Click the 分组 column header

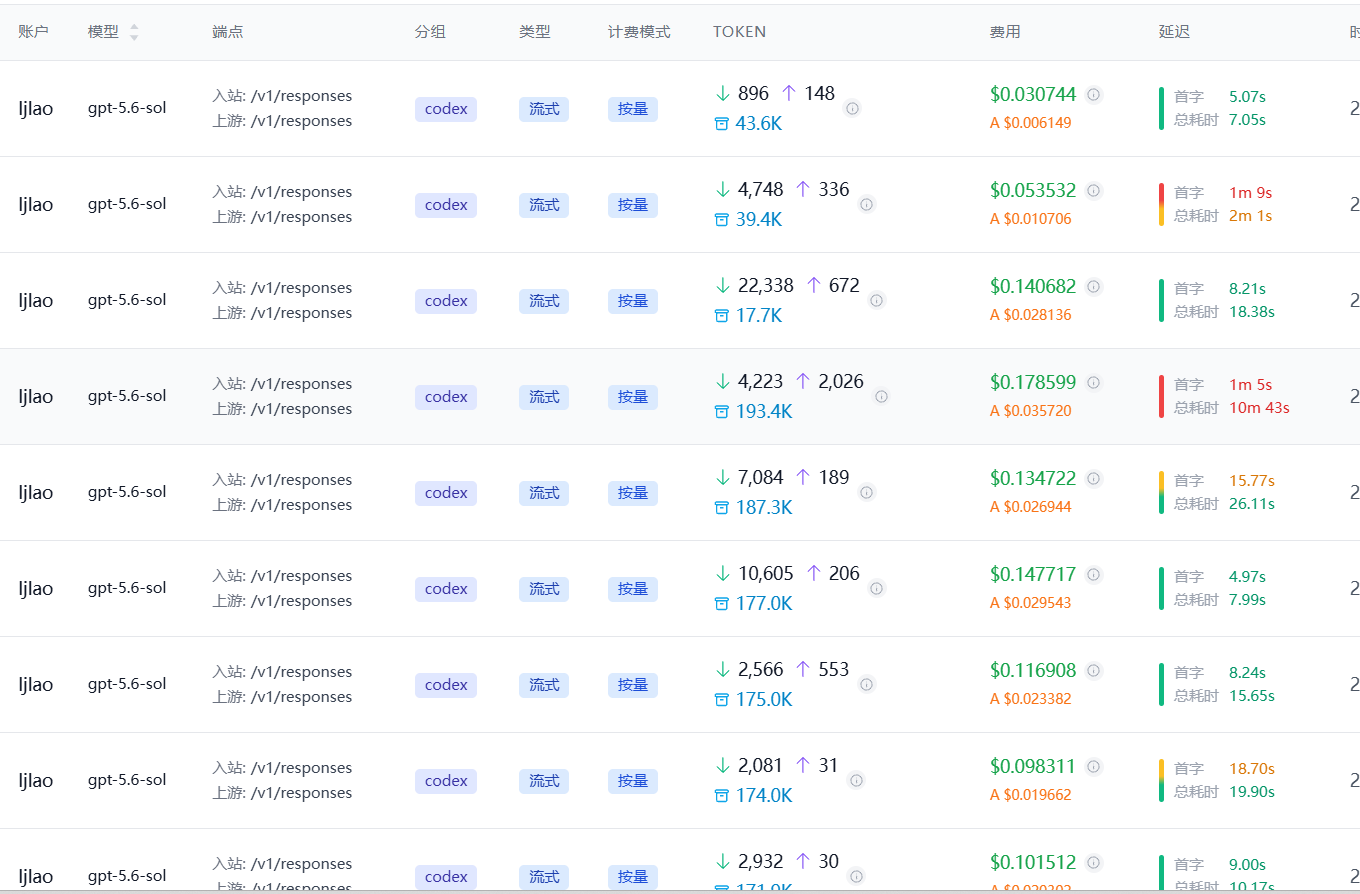[430, 32]
